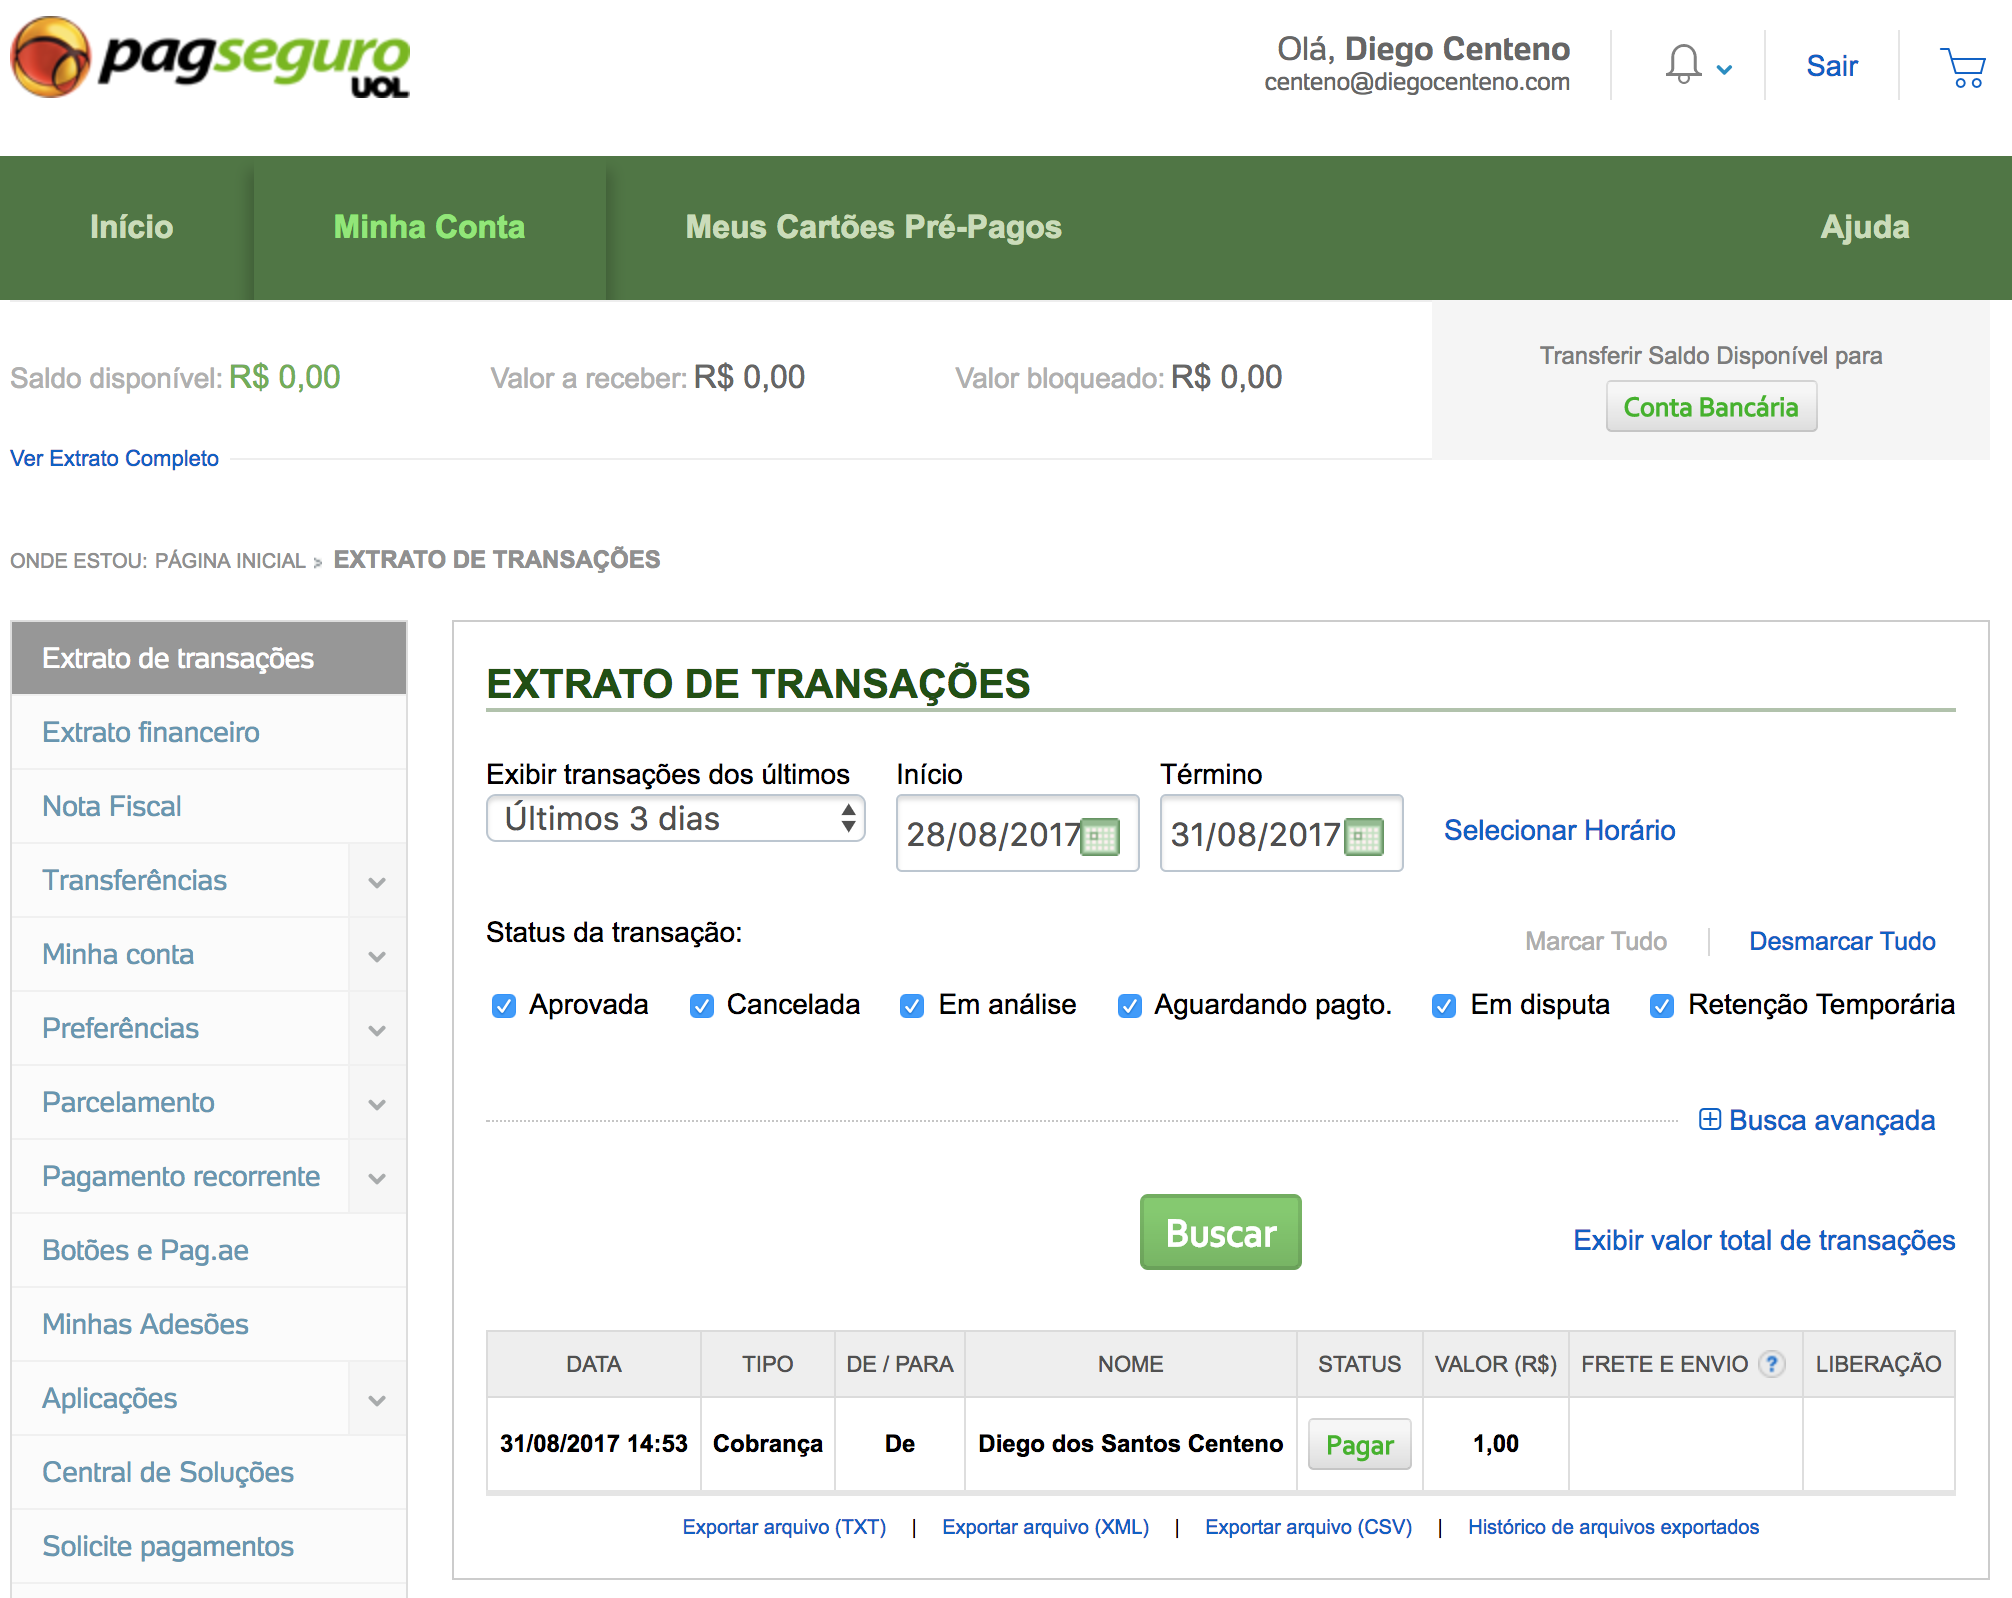Viewport: 2012px width, 1598px height.
Task: Toggle the Cancelada checkbox
Action: point(702,1006)
